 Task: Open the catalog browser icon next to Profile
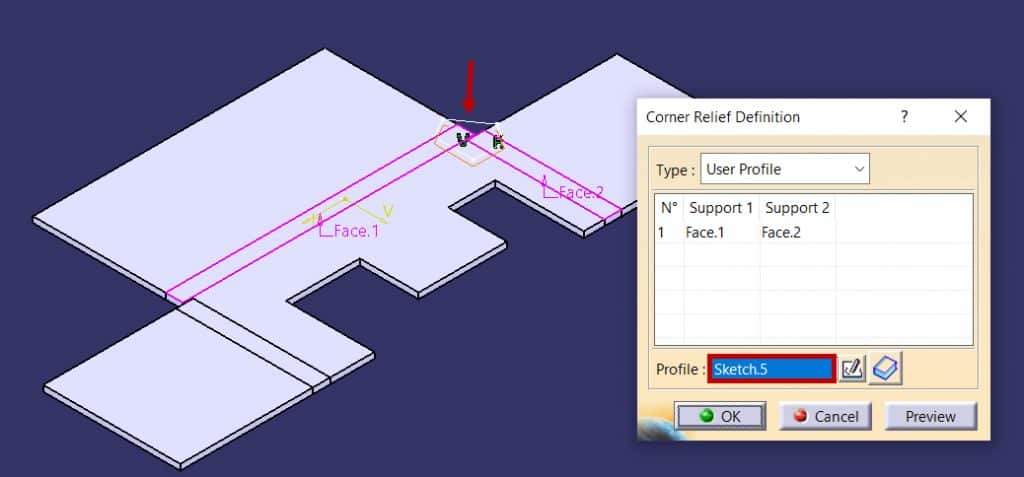[x=886, y=369]
